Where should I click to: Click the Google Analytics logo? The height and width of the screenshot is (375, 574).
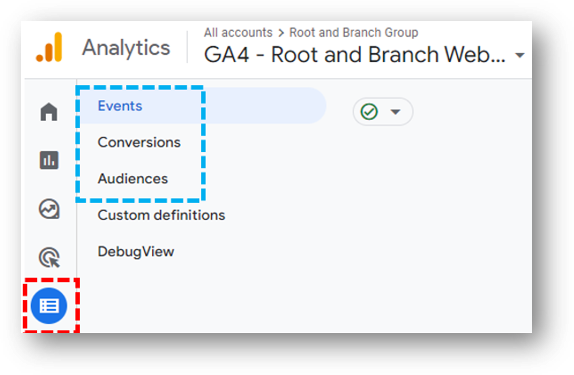click(49, 47)
